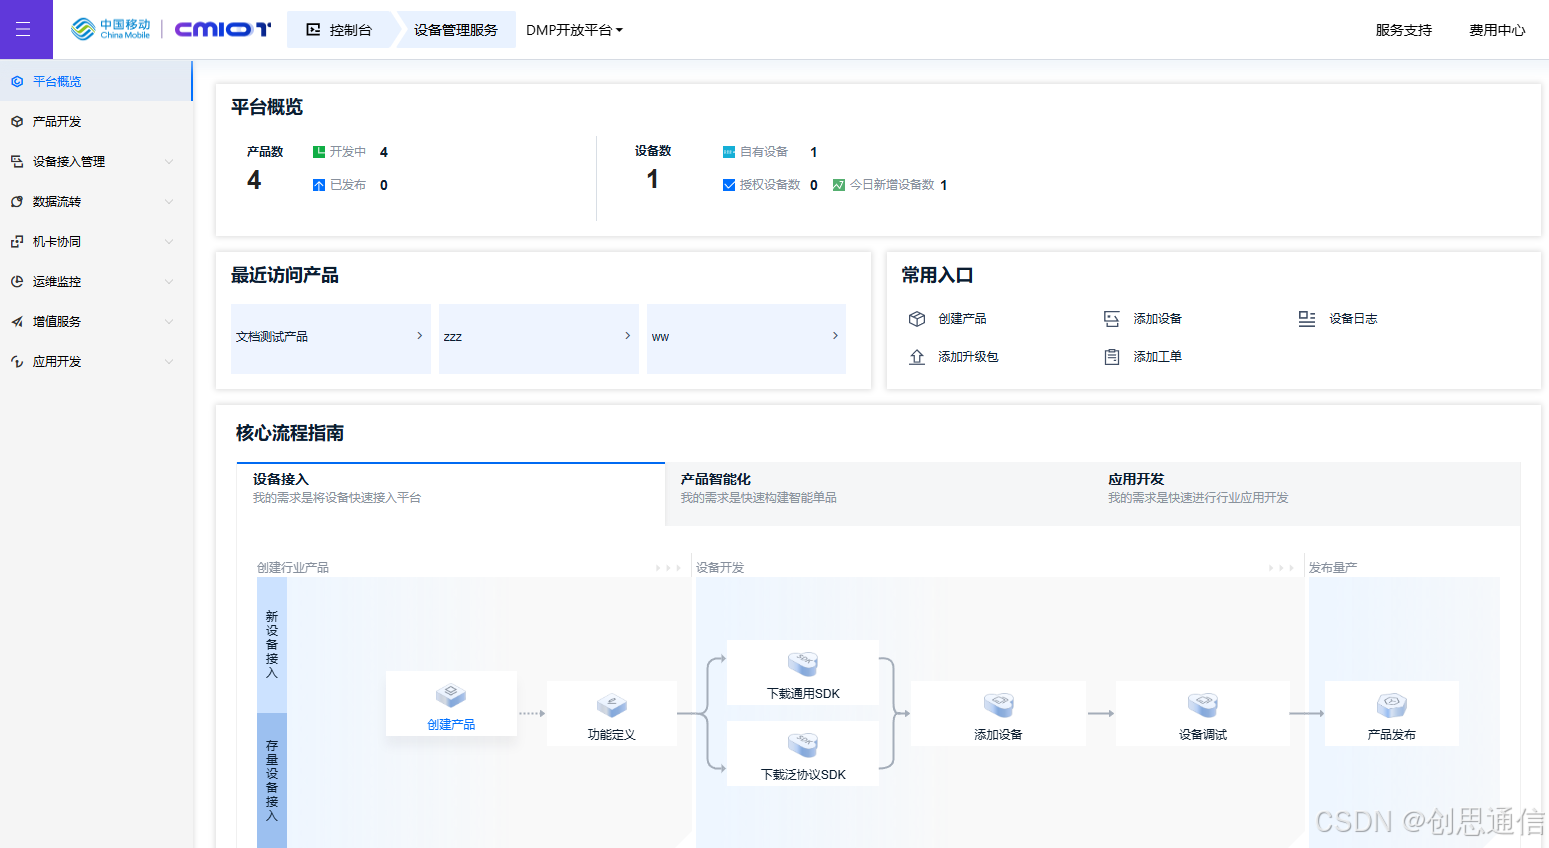The image size is (1549, 848).
Task: Open the 设备日志 shortcut icon
Action: click(x=1307, y=318)
